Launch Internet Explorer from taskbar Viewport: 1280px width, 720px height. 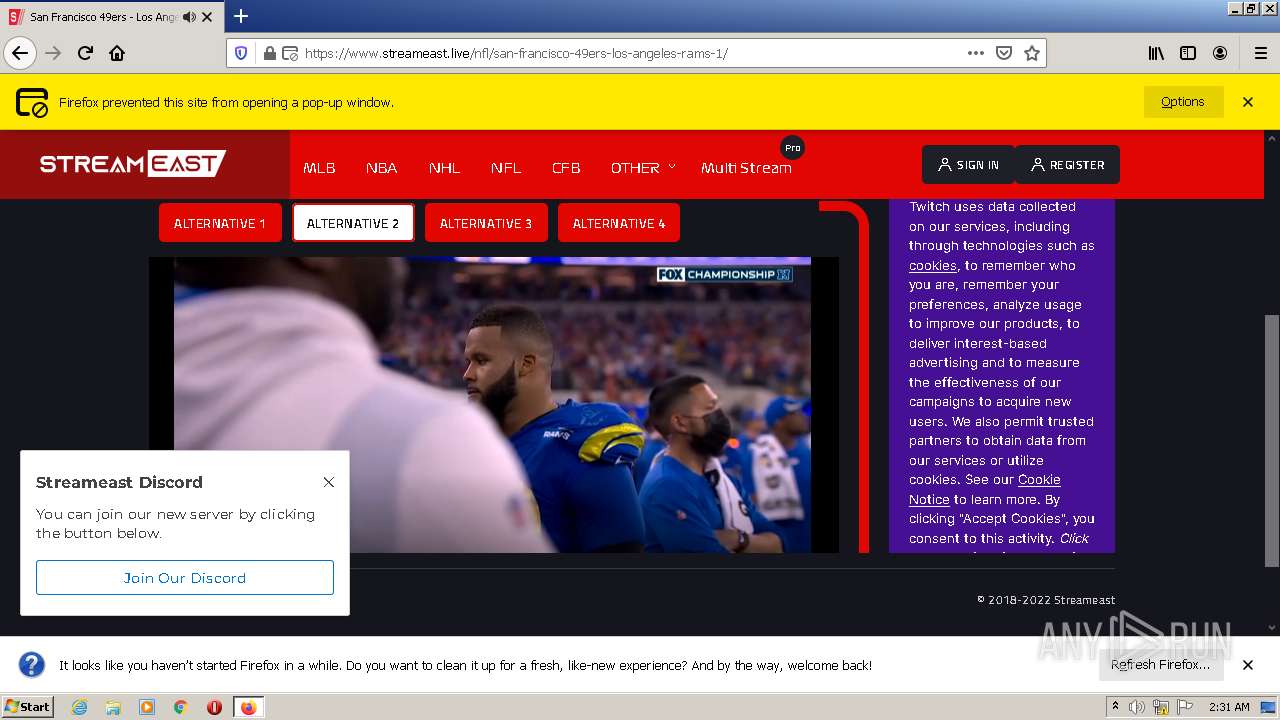(x=79, y=707)
